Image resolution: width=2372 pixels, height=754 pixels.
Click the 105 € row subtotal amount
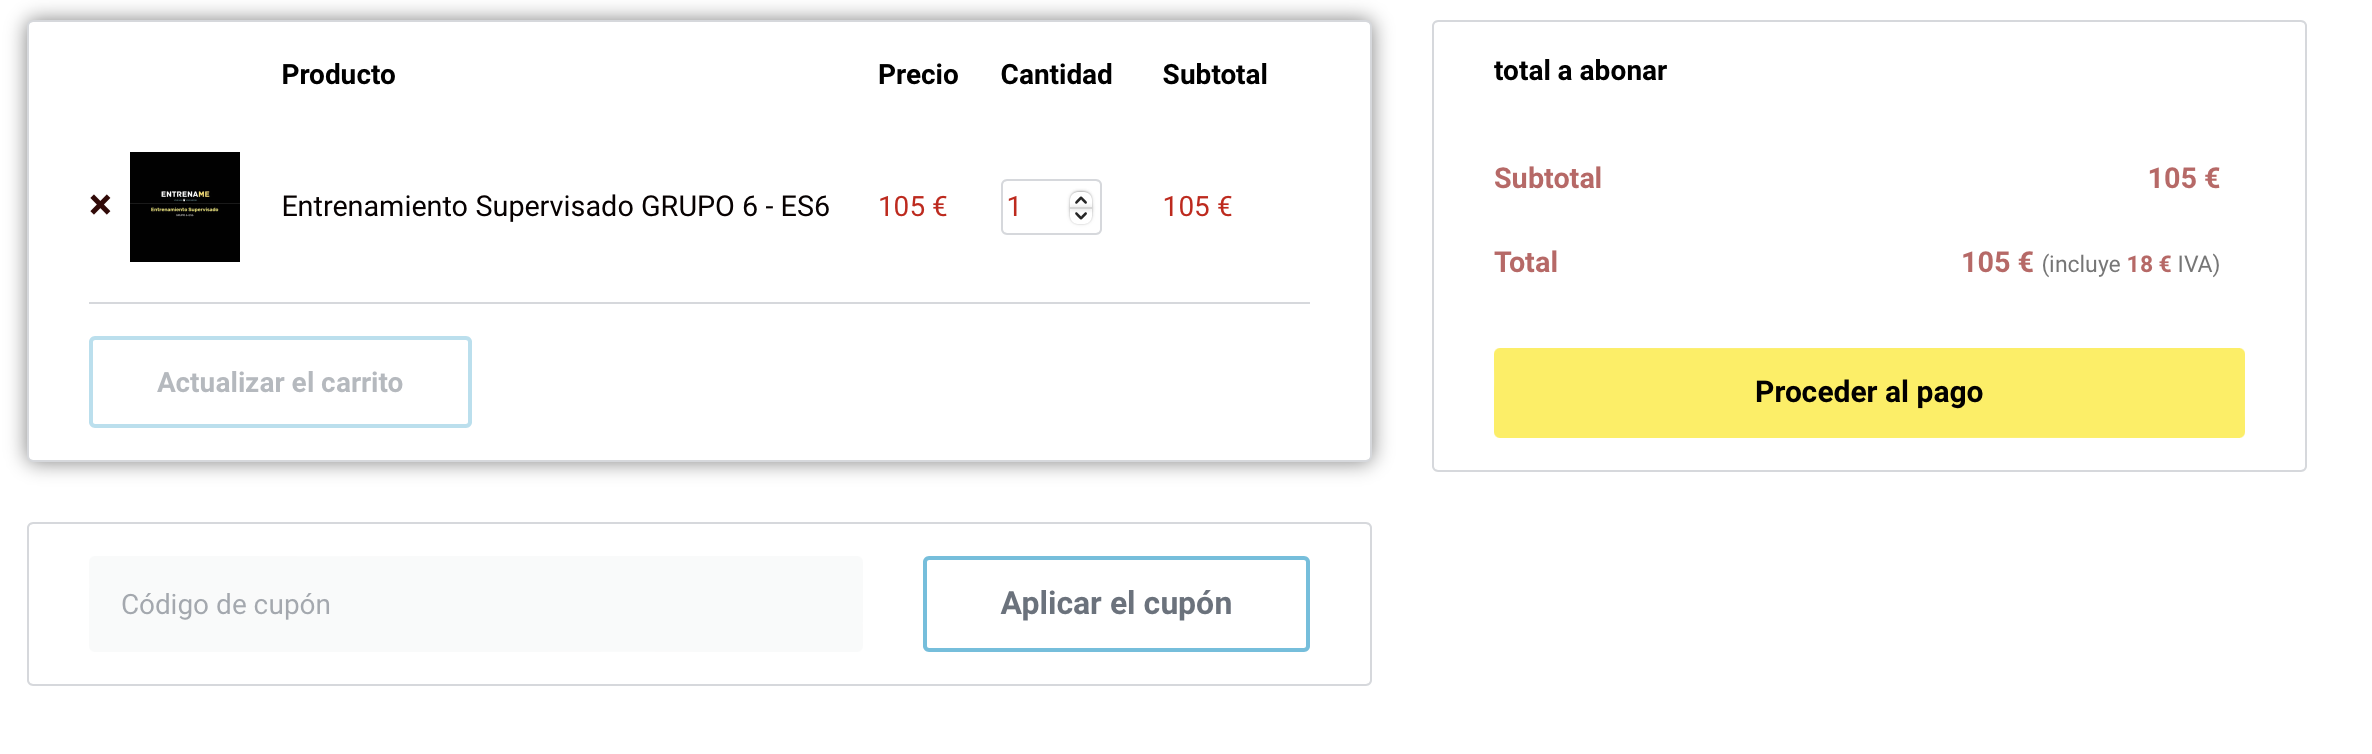(x=1197, y=207)
